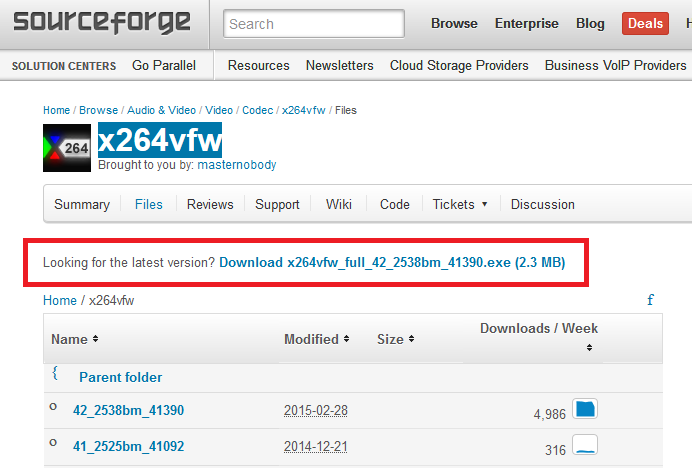Image resolution: width=692 pixels, height=468 pixels.
Task: Switch to the Reviews tab
Action: pyautogui.click(x=210, y=204)
